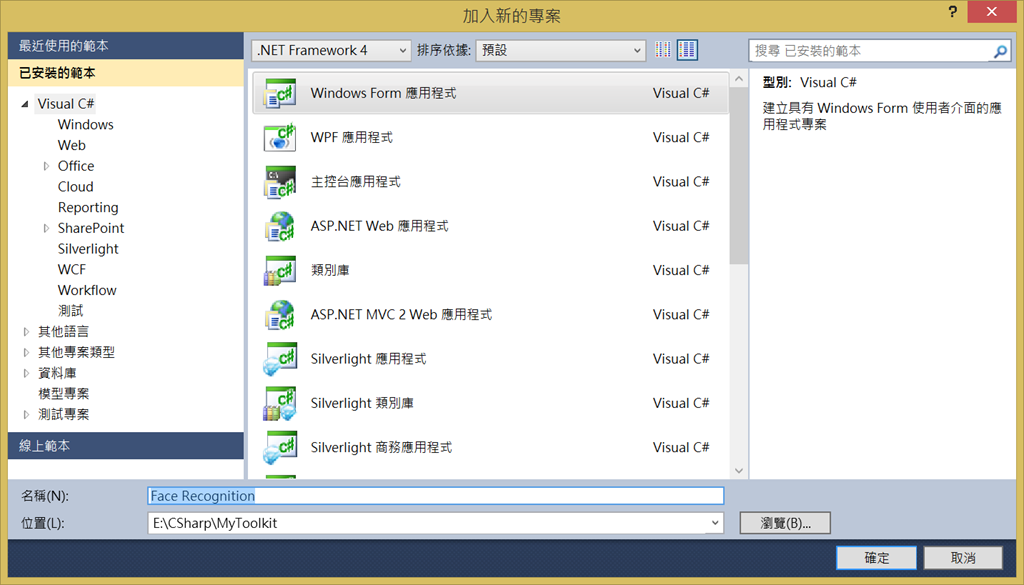Expand the 其他專案類型 node
This screenshot has width=1024, height=585.
pyautogui.click(x=26, y=353)
